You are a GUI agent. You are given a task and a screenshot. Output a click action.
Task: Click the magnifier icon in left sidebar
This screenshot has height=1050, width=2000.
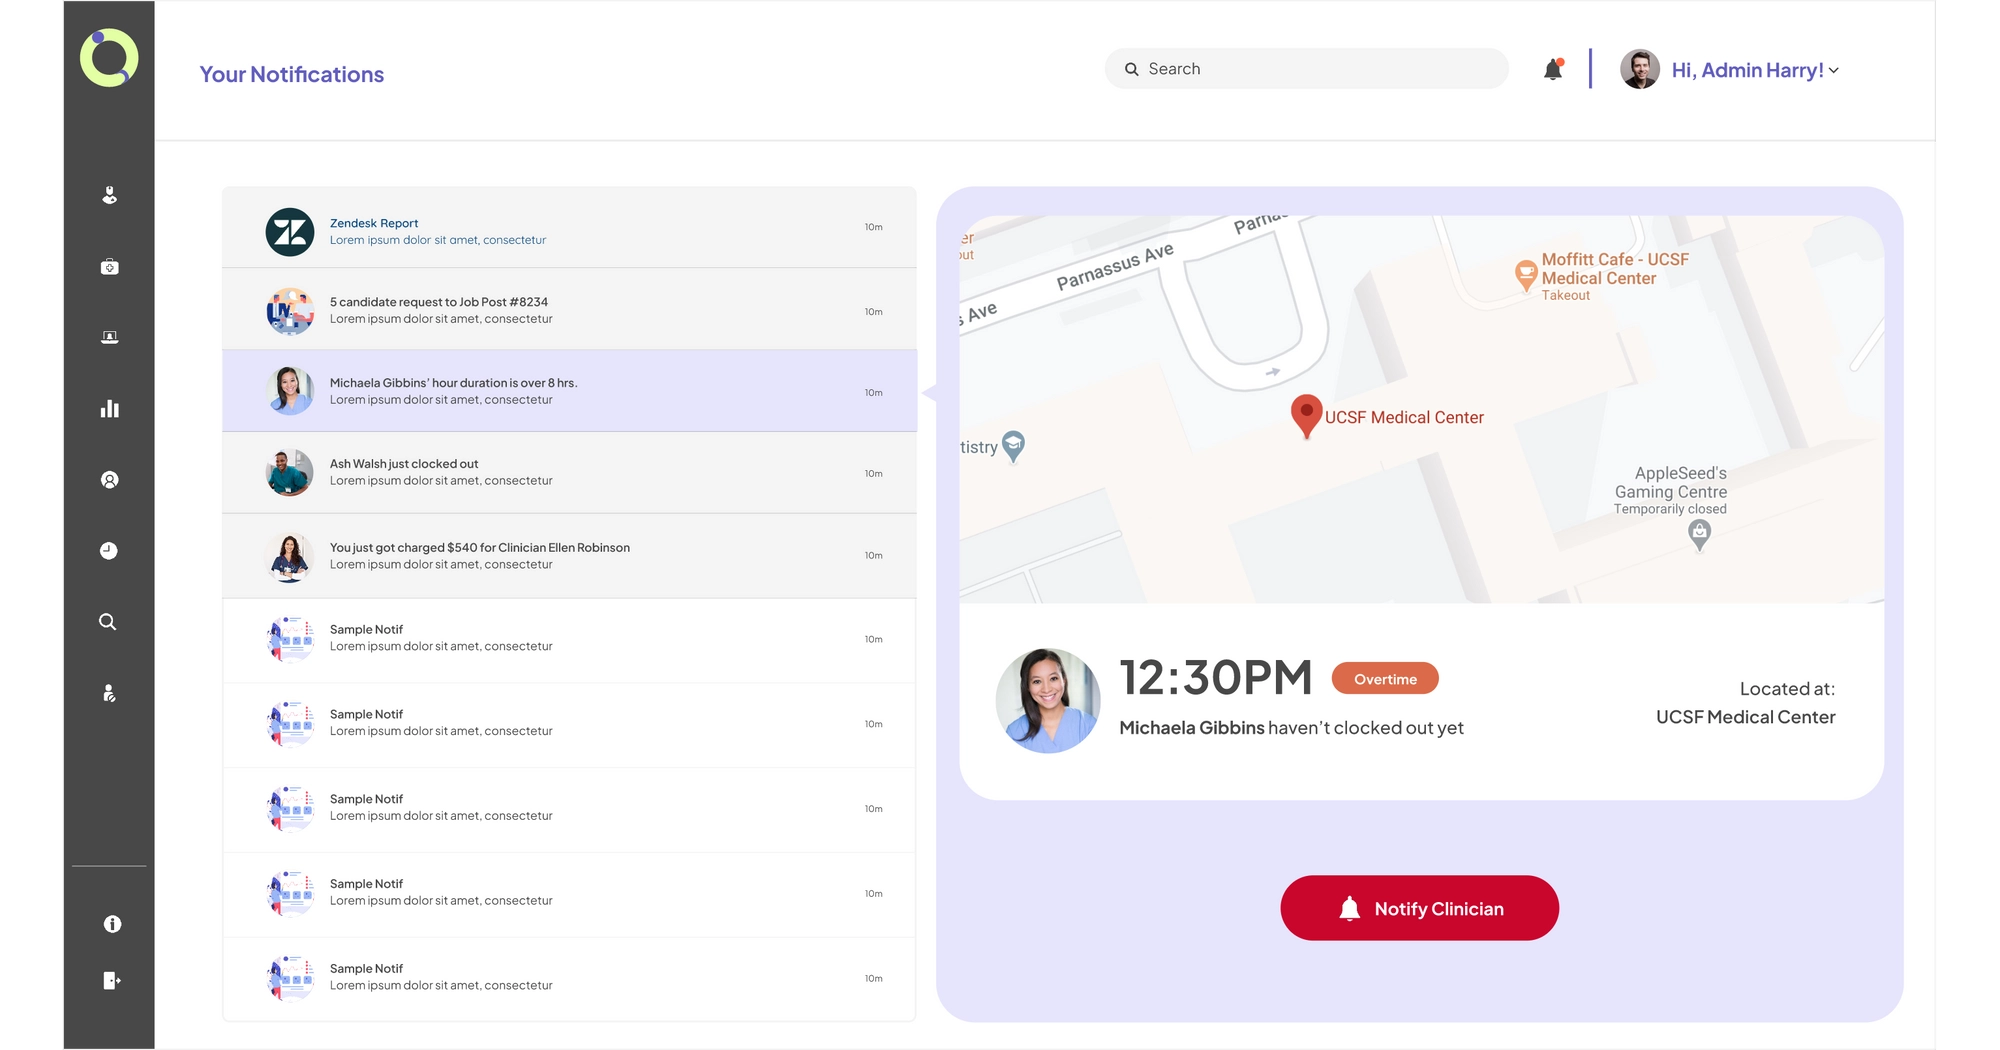pos(108,622)
